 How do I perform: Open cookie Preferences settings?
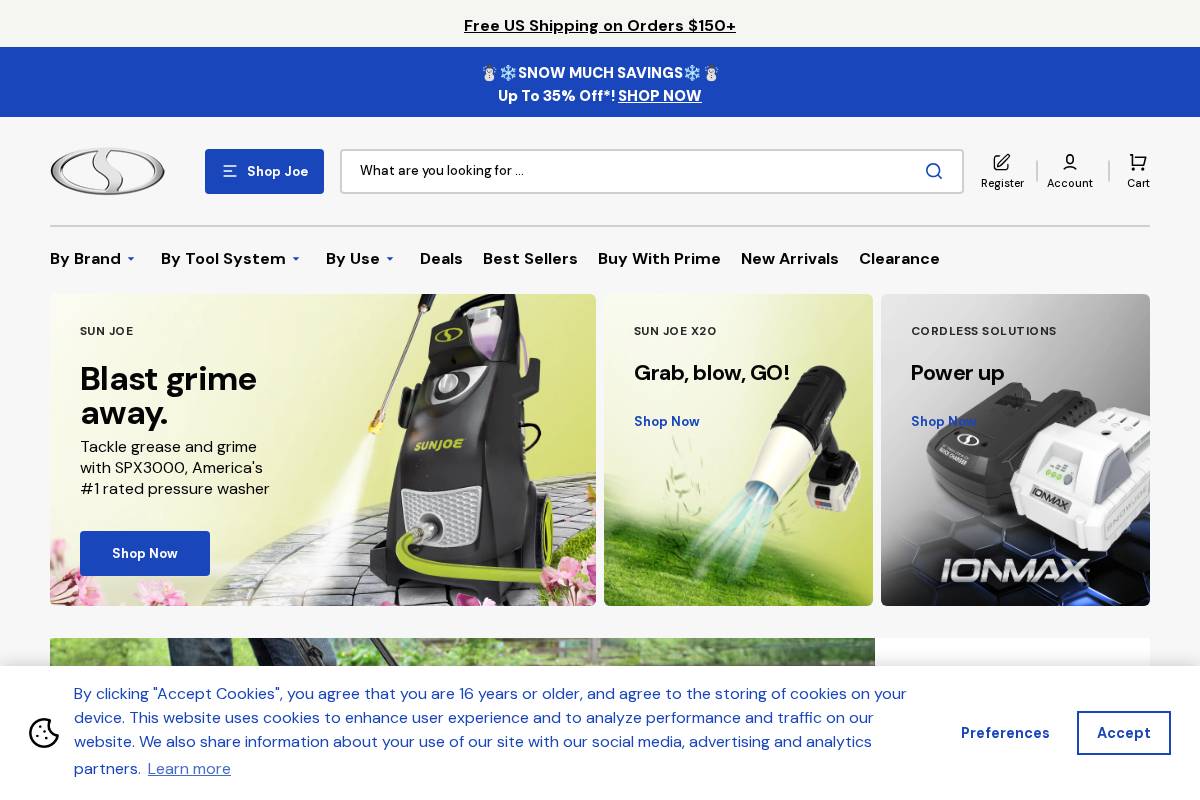click(1005, 733)
